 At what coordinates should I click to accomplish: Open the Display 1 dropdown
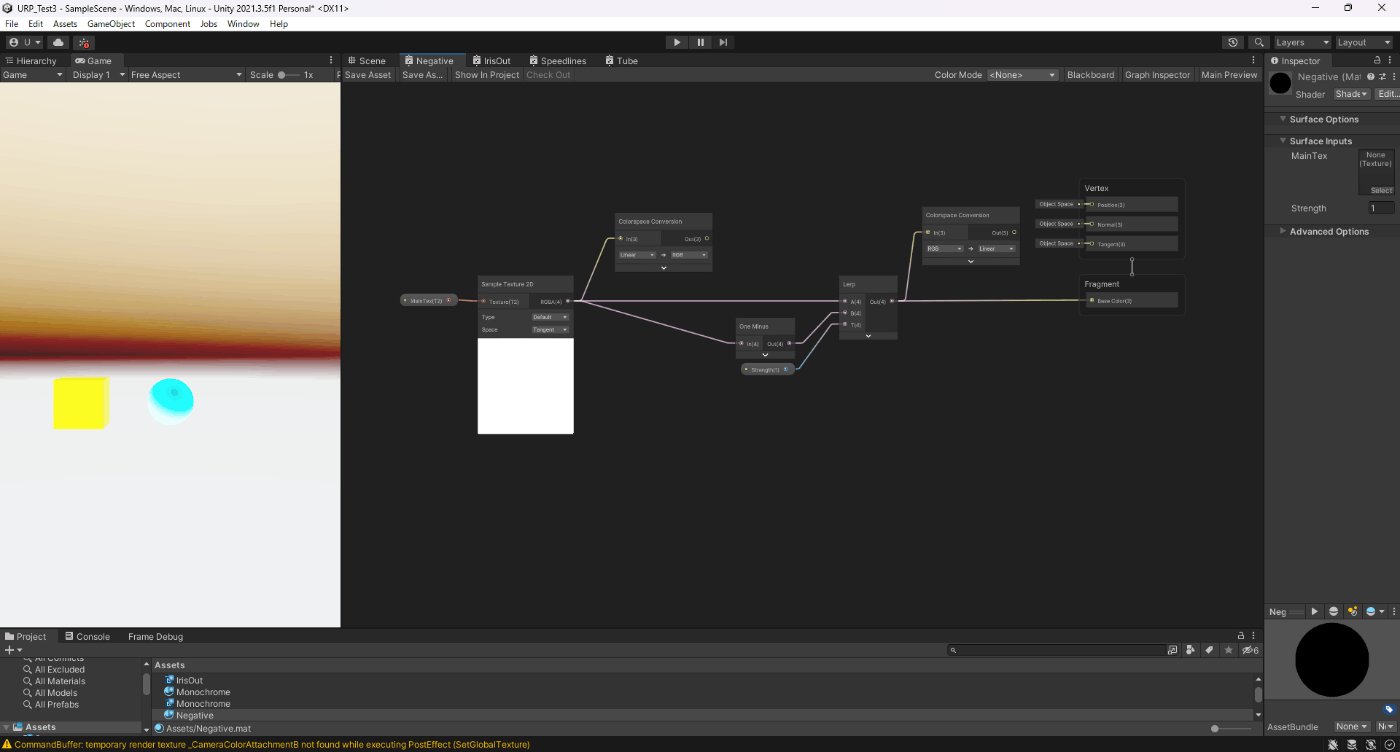pos(99,75)
